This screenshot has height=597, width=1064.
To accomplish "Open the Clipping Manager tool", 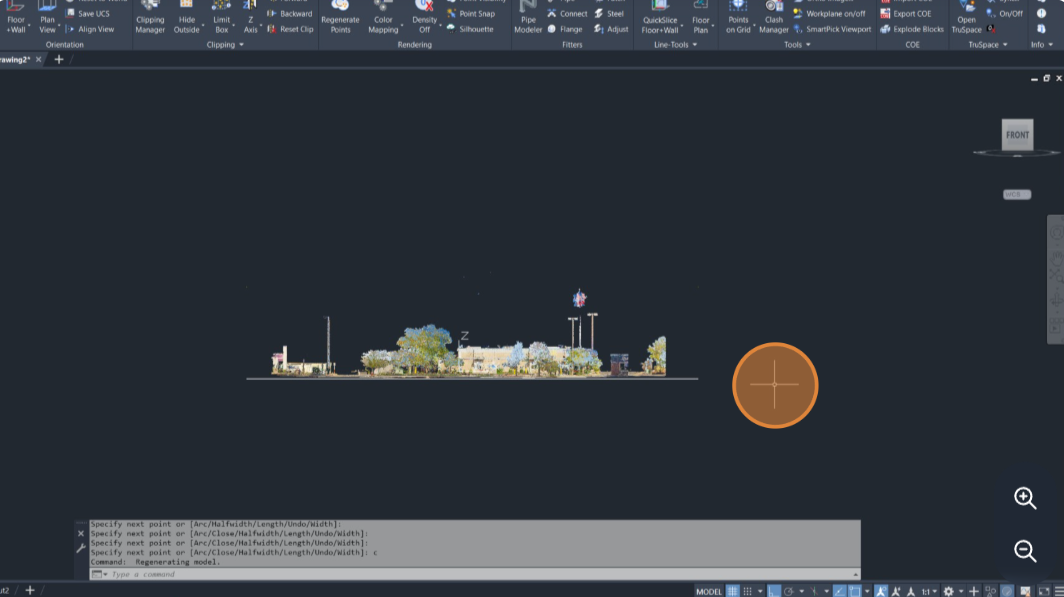I will coord(150,18).
